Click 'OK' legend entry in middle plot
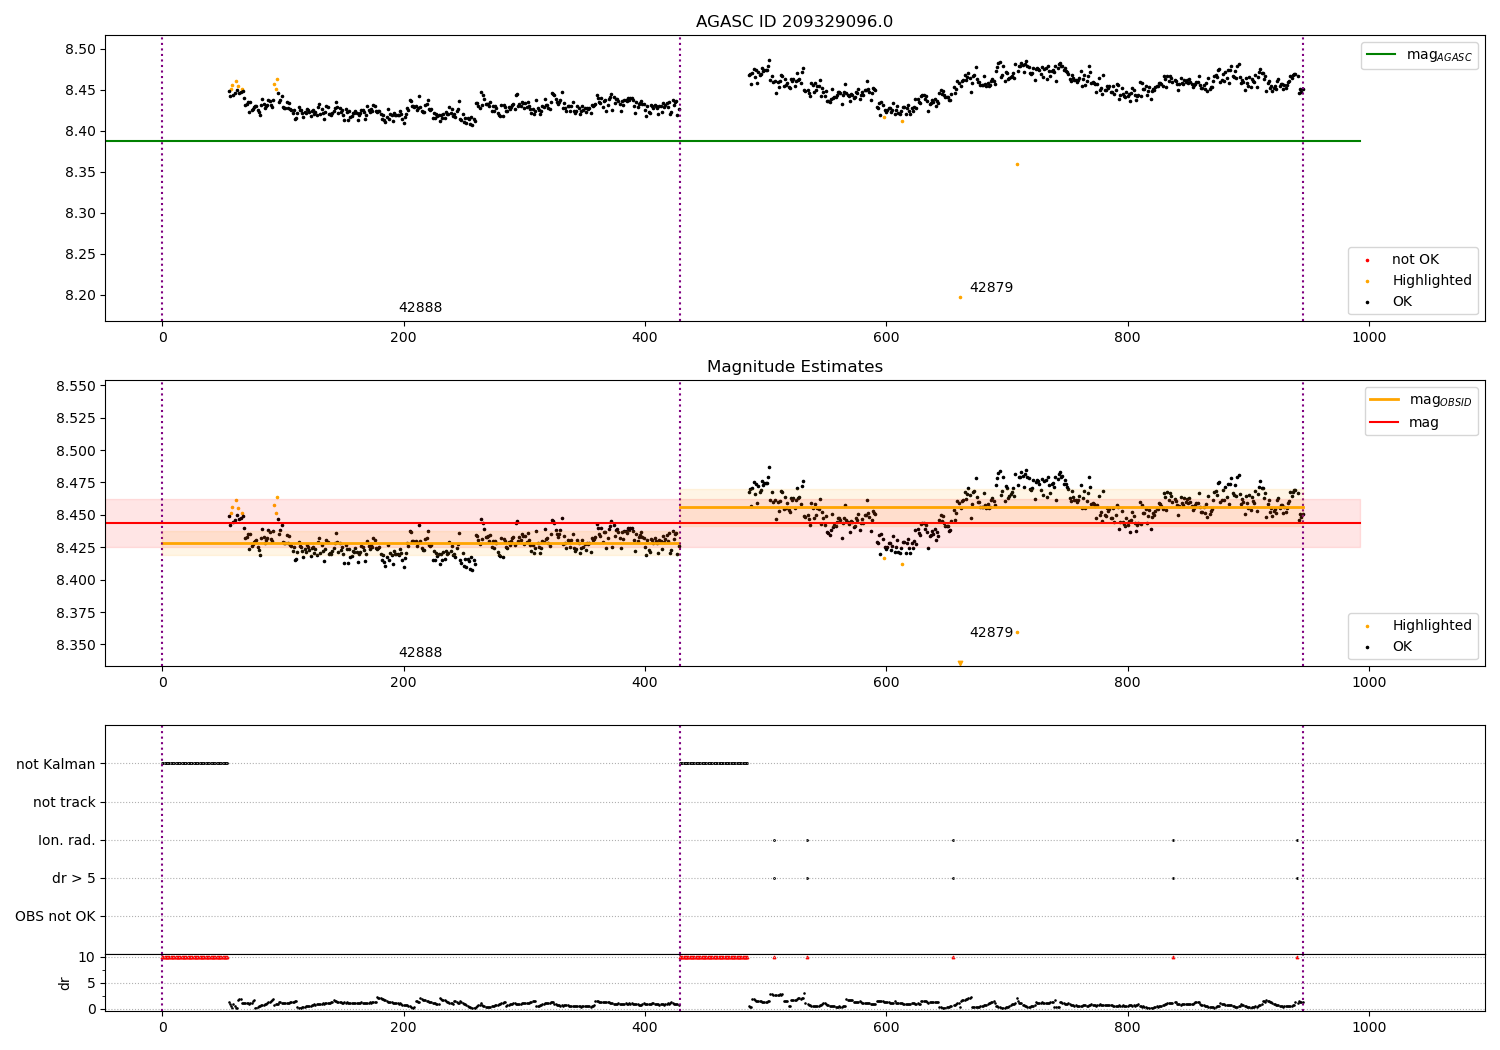The height and width of the screenshot is (1050, 1500). [x=1388, y=647]
